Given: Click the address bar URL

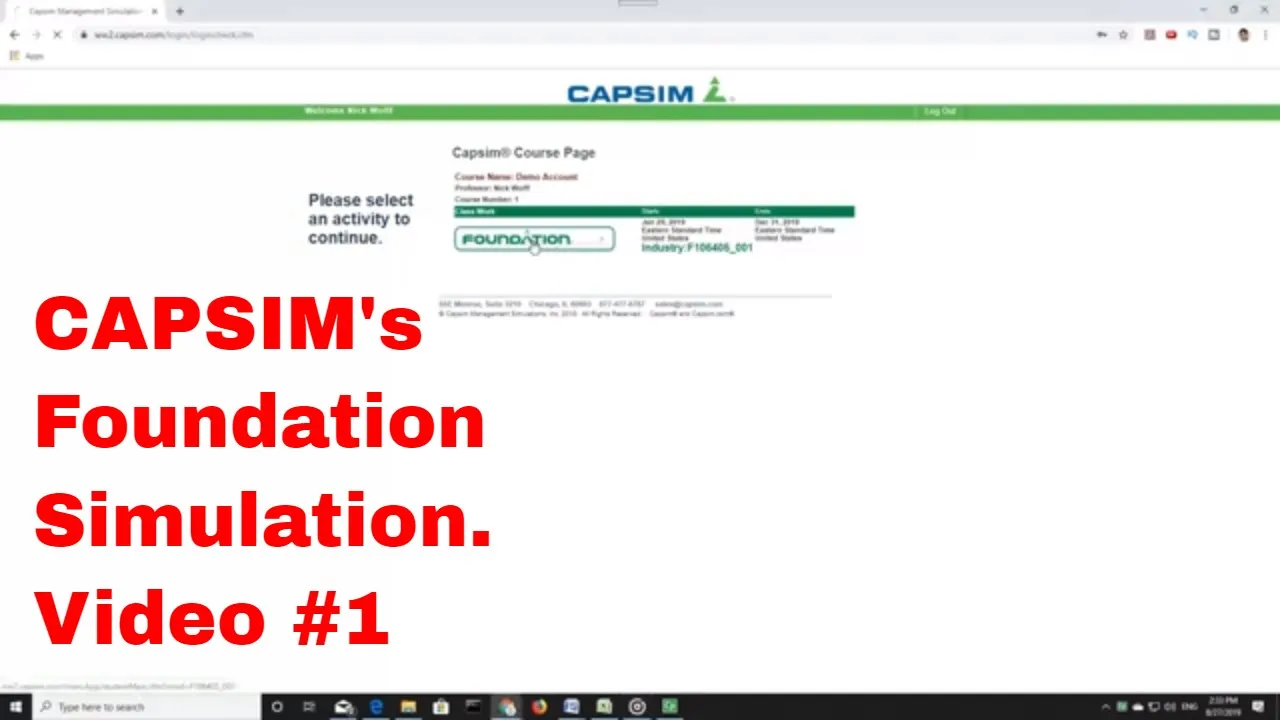Looking at the screenshot, I should [x=174, y=34].
